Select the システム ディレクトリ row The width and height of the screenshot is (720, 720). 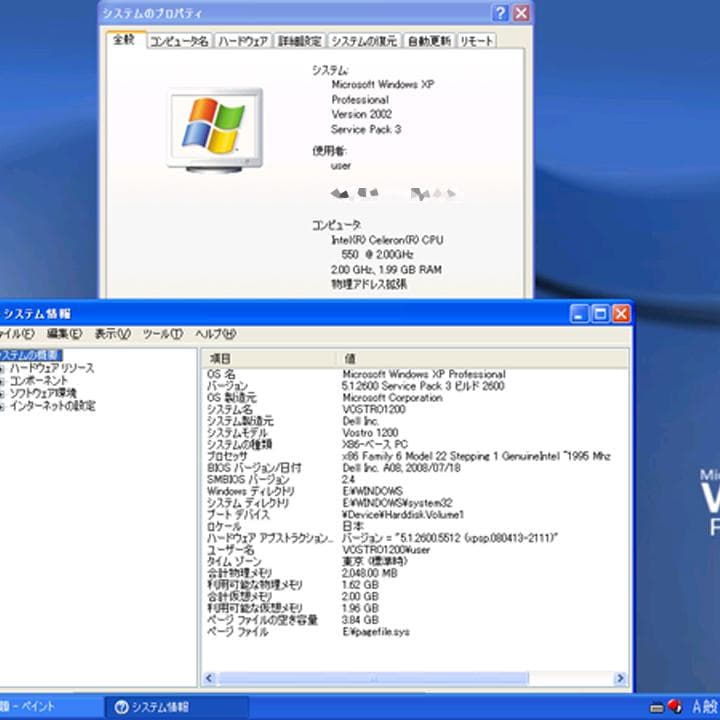[x=415, y=503]
